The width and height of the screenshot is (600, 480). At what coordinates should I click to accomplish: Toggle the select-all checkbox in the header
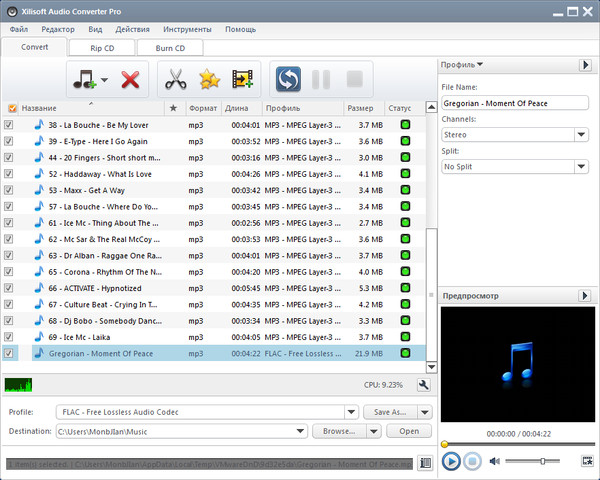click(x=11, y=108)
